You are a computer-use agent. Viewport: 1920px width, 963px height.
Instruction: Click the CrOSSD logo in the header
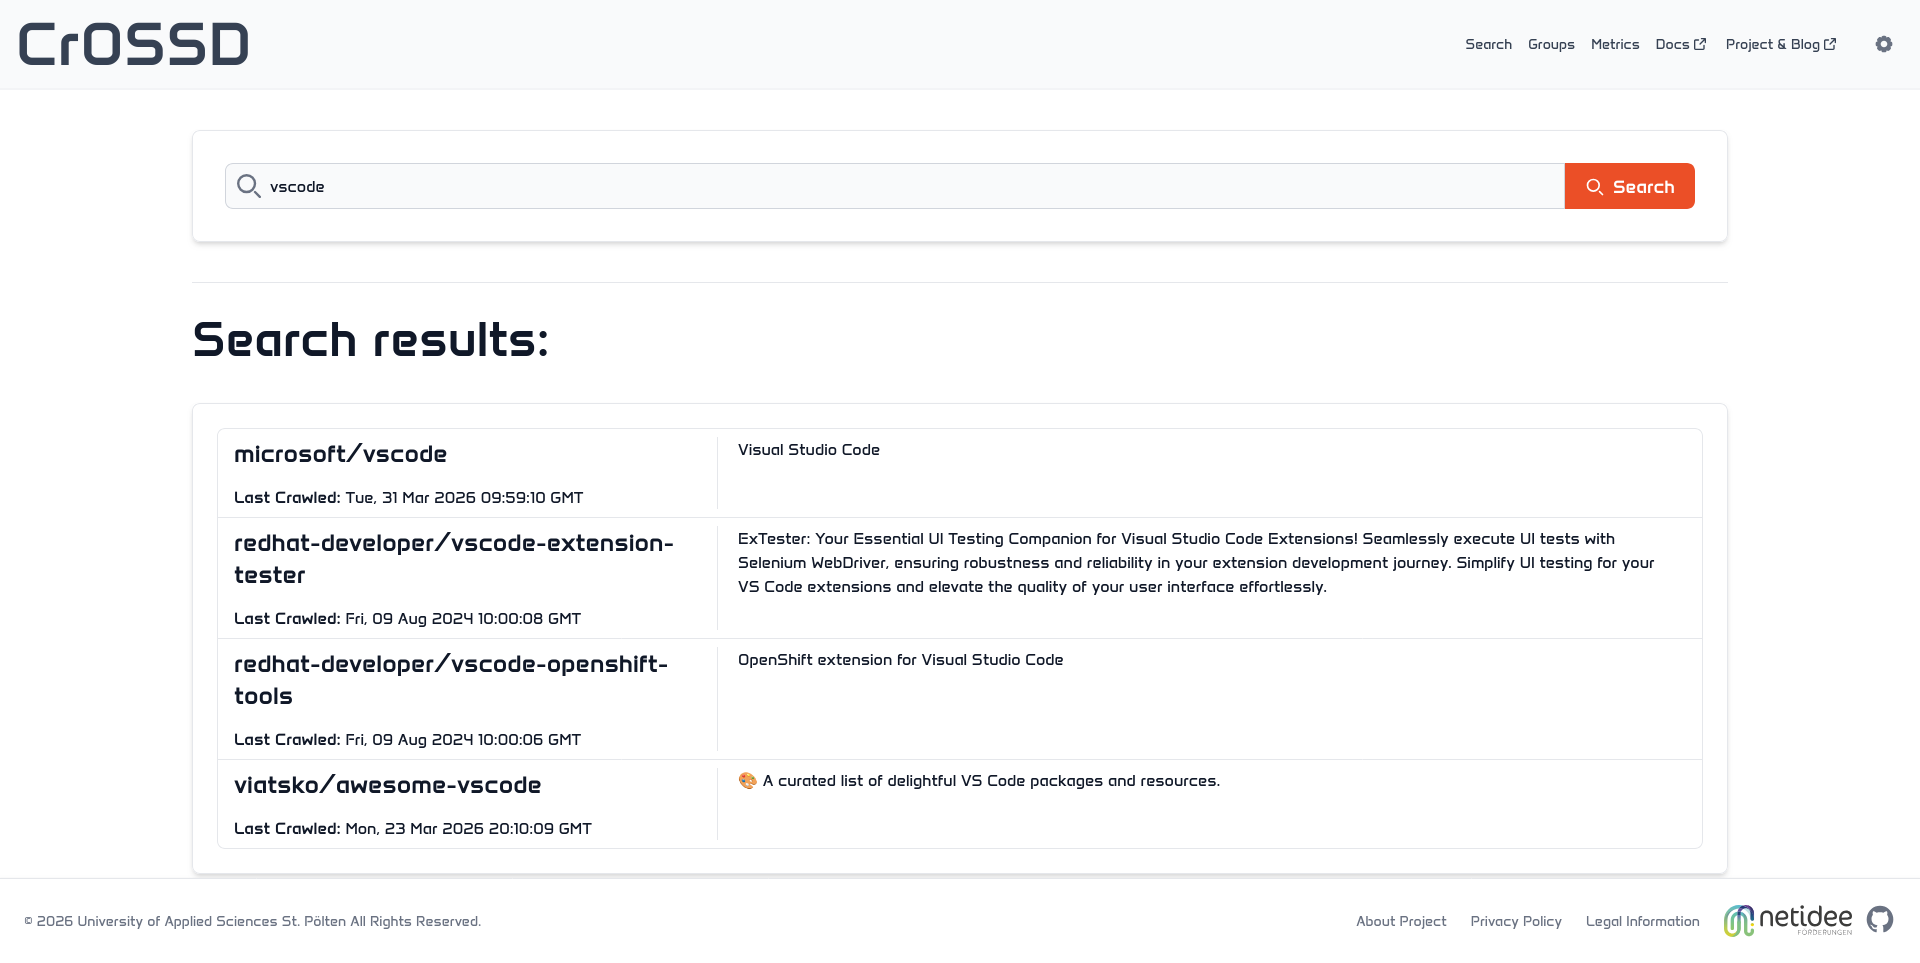133,43
